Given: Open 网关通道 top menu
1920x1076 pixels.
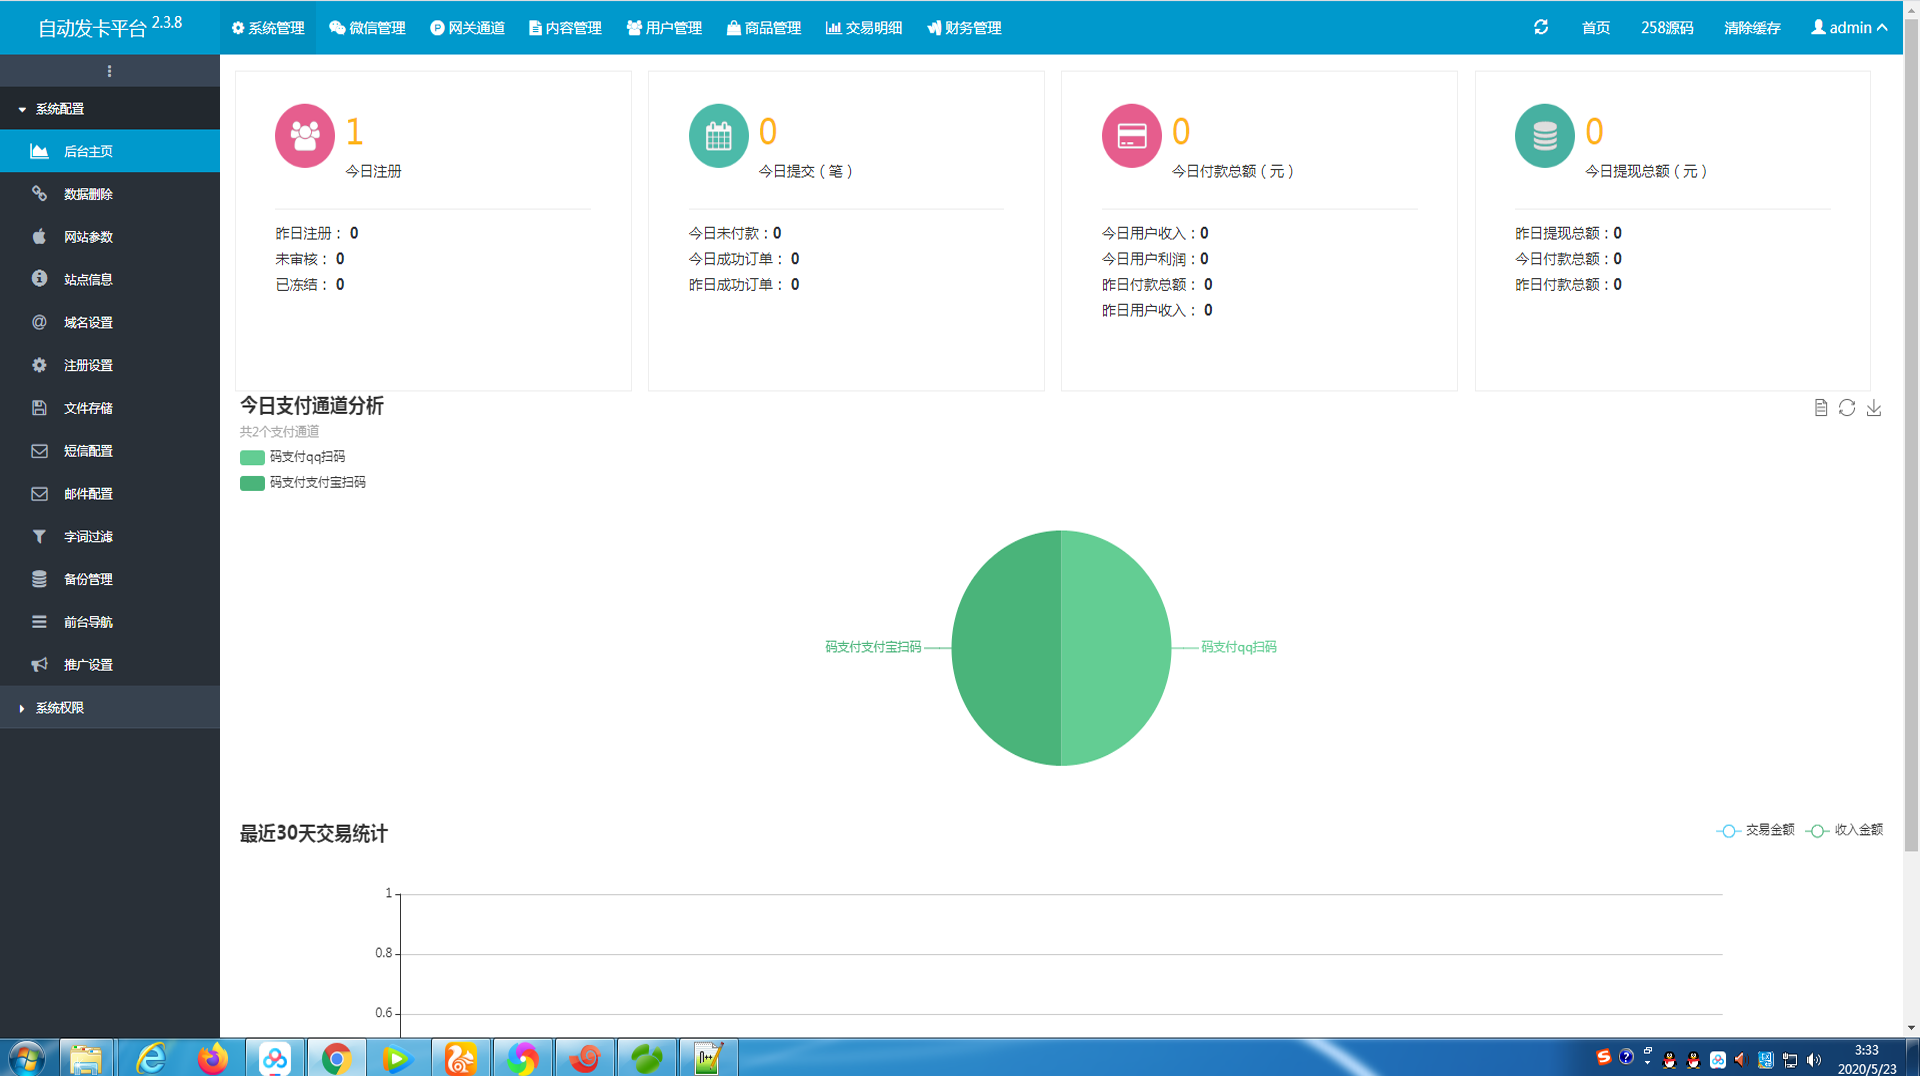Looking at the screenshot, I should pyautogui.click(x=467, y=28).
